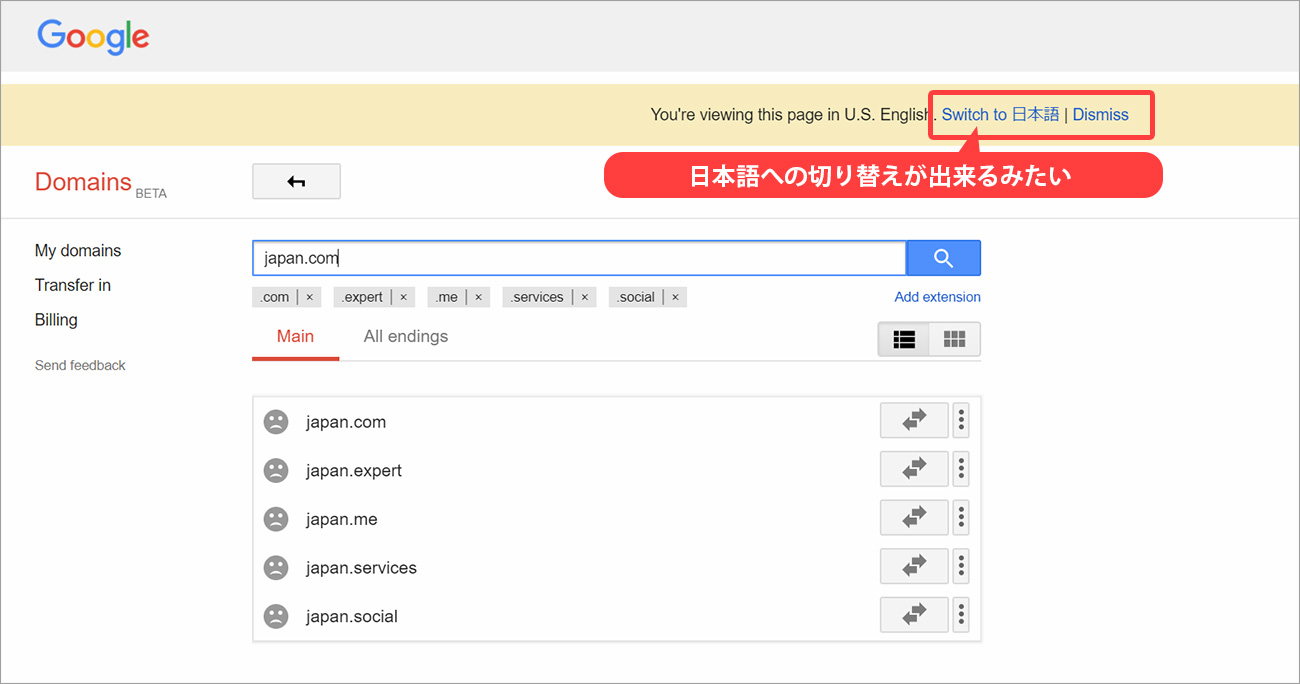
Task: Click japan.me result text
Action: [x=342, y=520]
